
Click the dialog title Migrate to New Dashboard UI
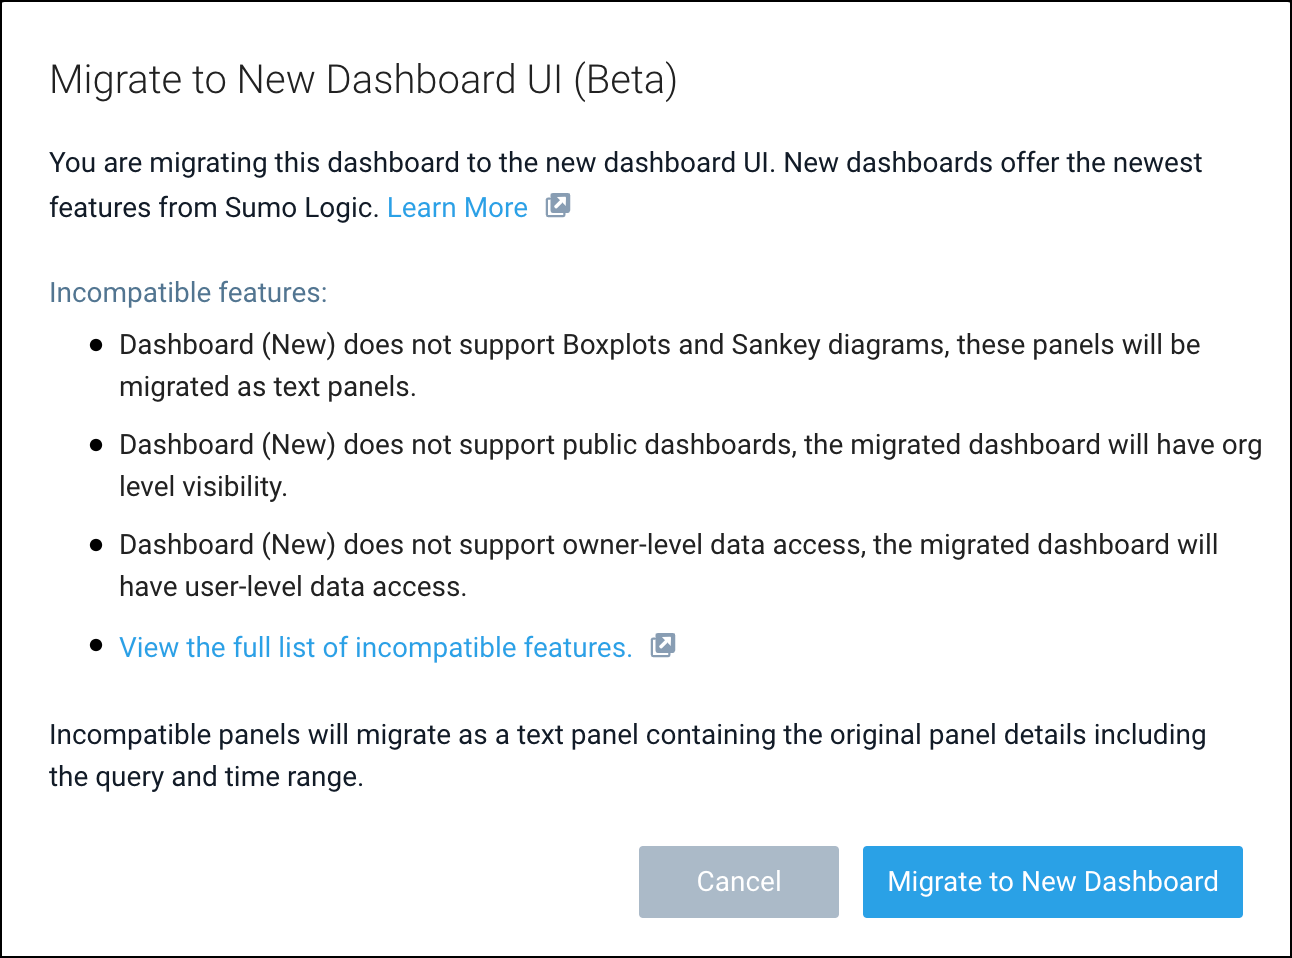tap(363, 80)
